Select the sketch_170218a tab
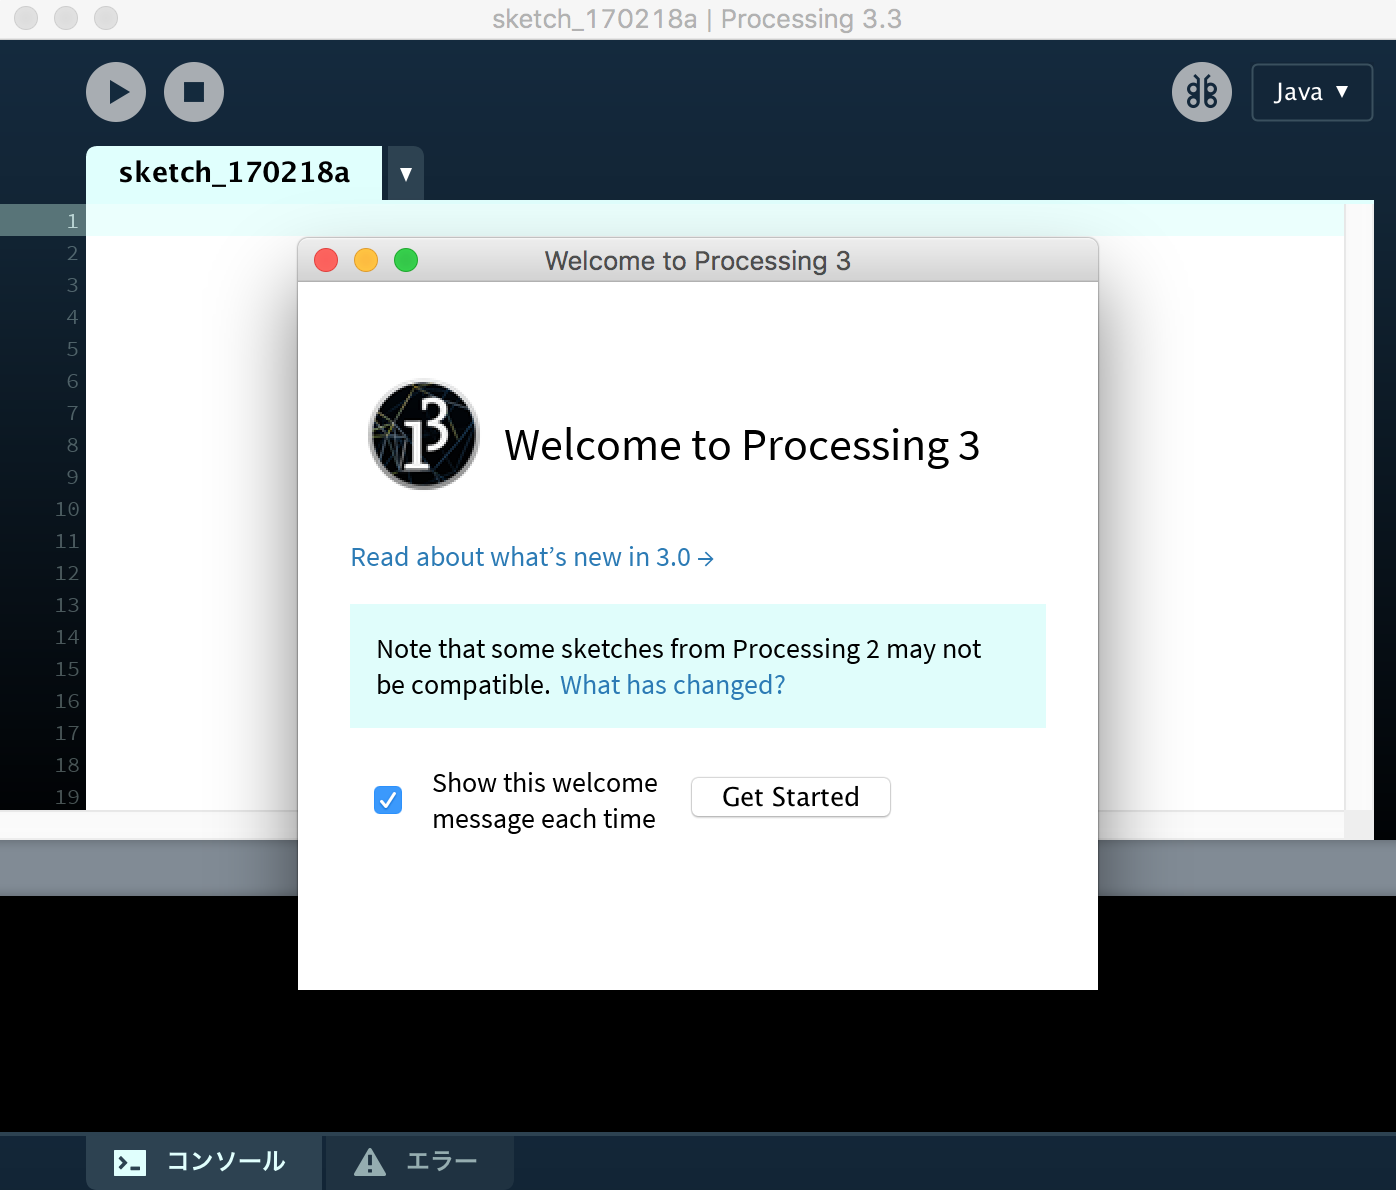The height and width of the screenshot is (1190, 1396). 234,173
